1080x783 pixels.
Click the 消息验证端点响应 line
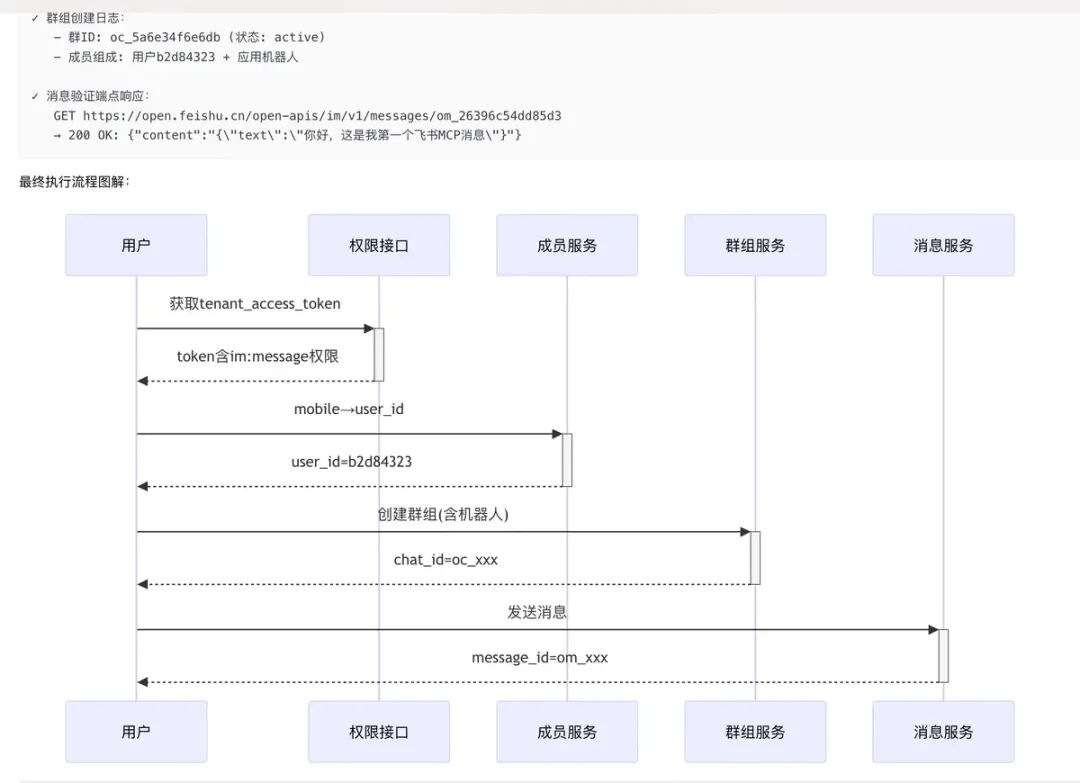90,96
